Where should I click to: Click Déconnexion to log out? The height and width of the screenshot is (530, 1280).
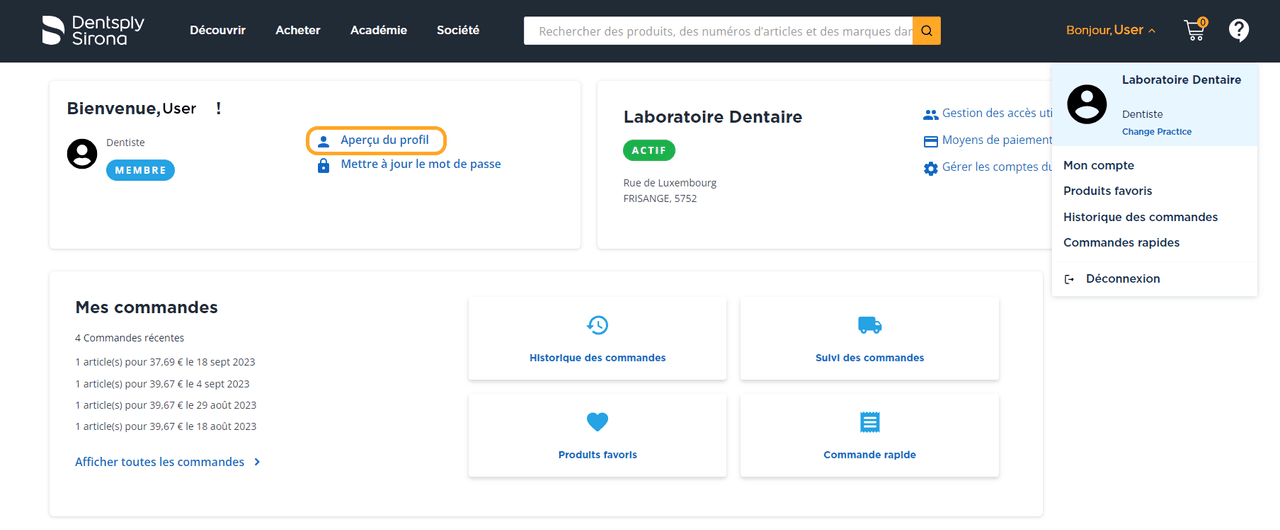(x=1122, y=279)
